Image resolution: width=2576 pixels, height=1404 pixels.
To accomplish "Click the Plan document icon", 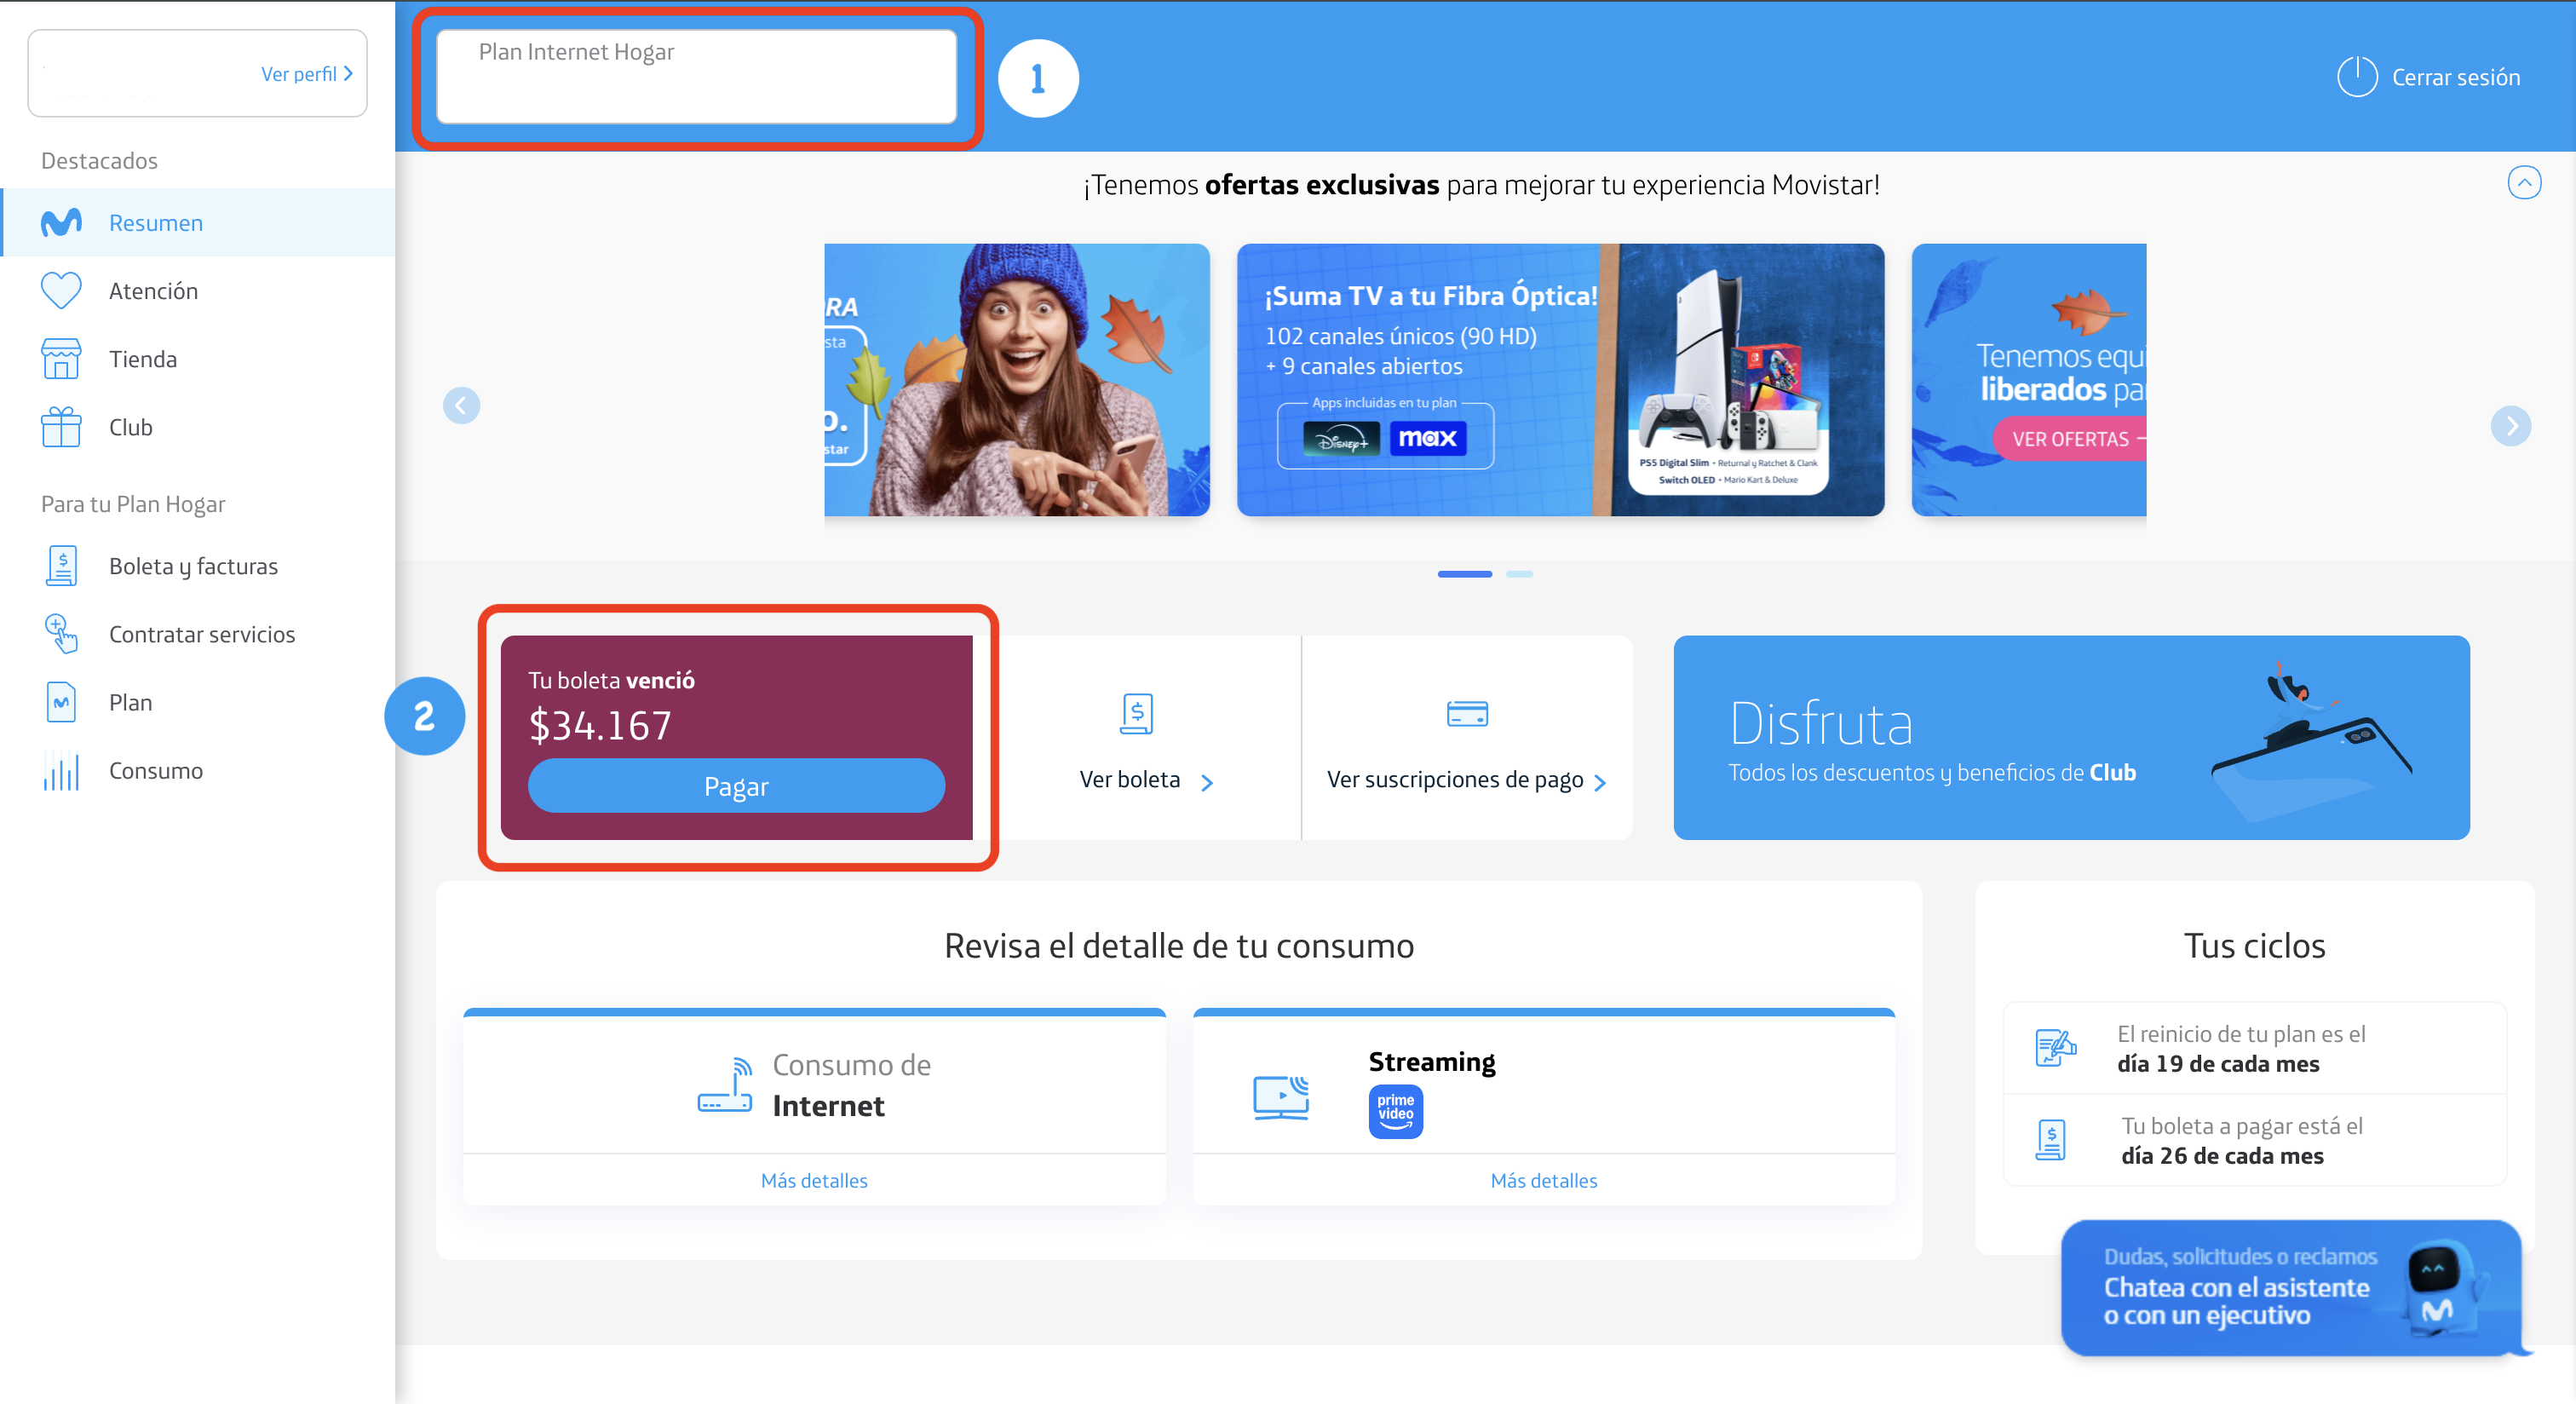I will 61,702.
